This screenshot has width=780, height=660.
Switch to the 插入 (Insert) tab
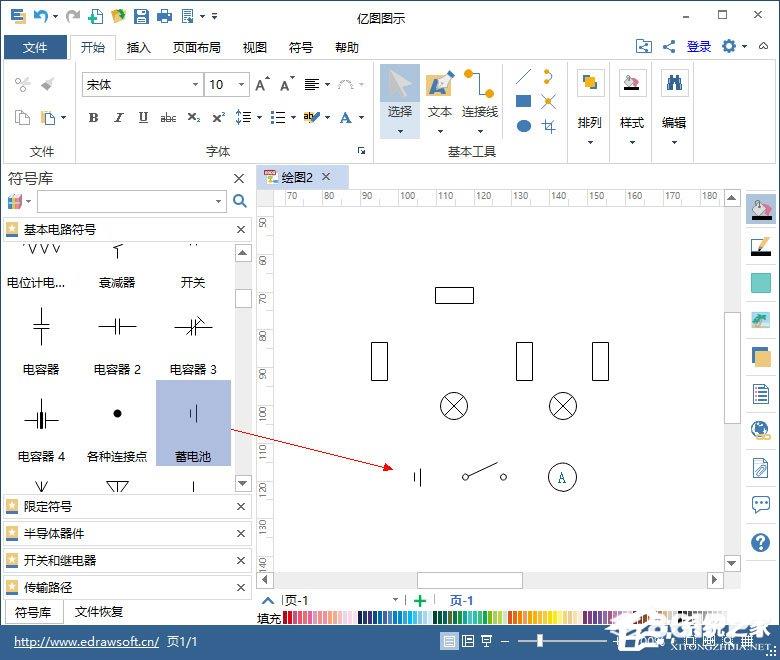[x=138, y=47]
